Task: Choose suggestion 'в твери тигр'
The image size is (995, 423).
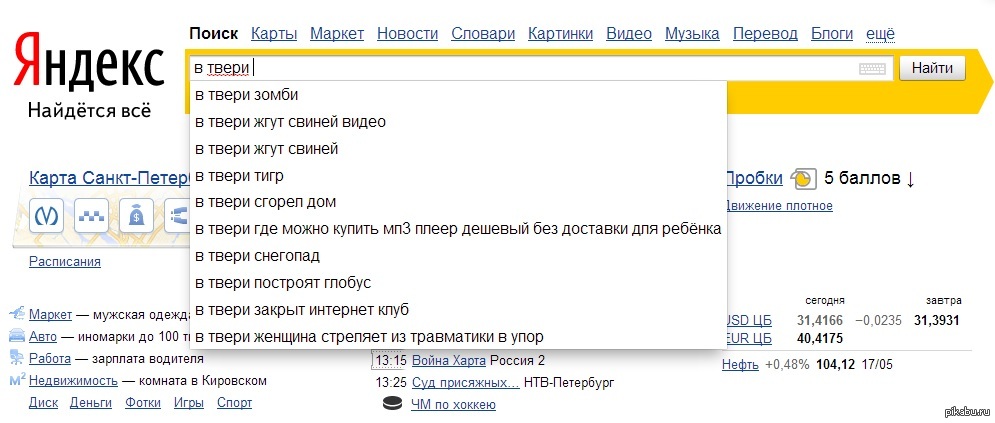Action: click(239, 176)
